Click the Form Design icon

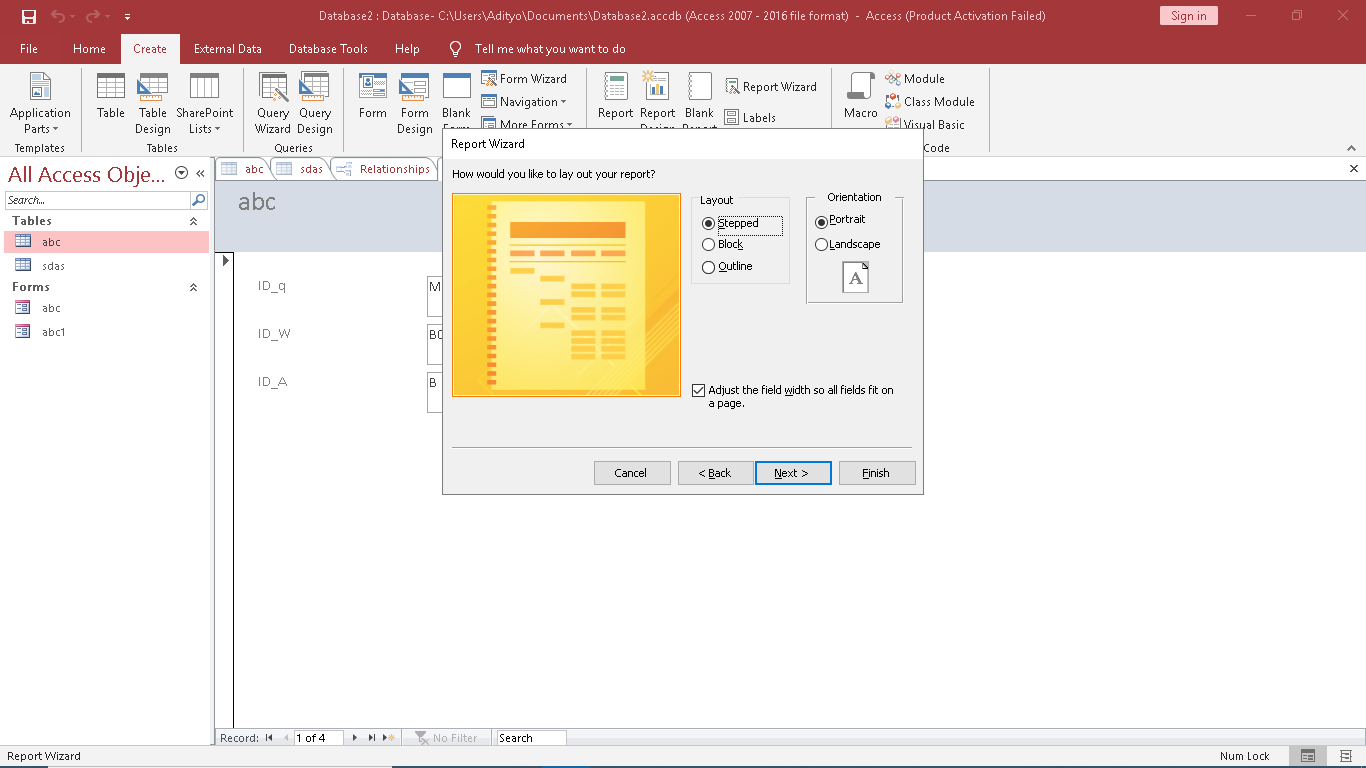point(414,103)
